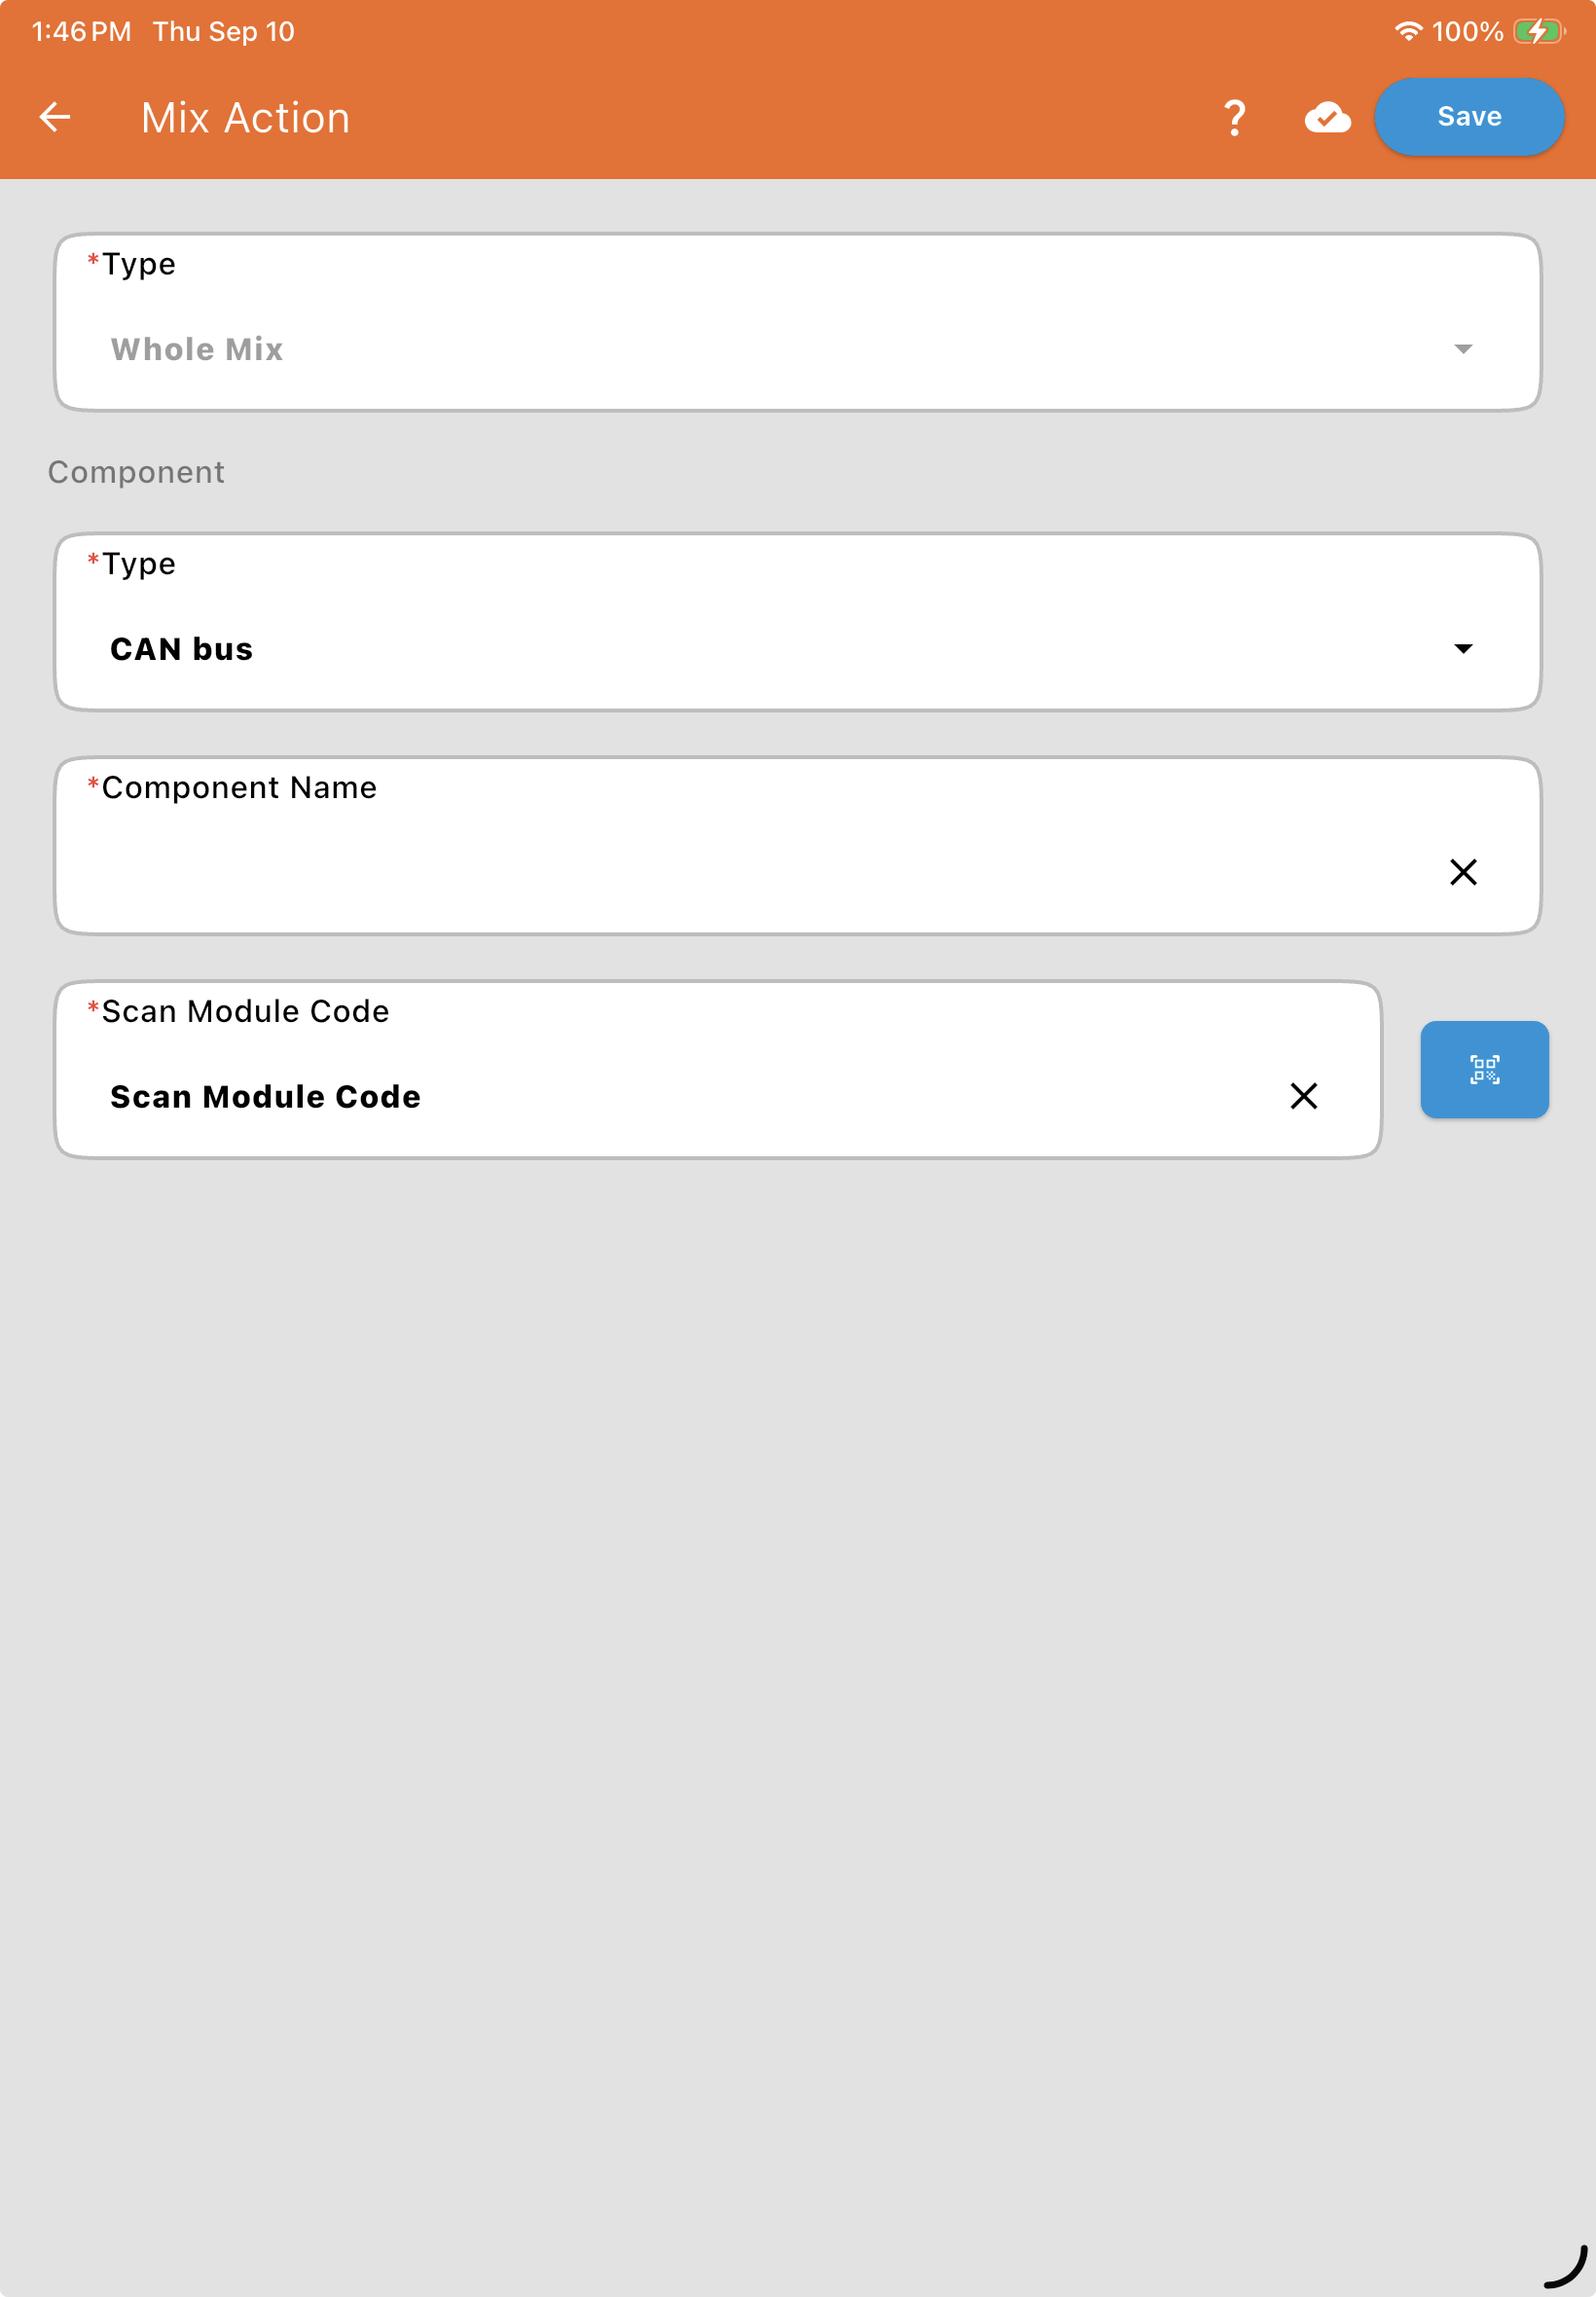Tap the time in status bar

point(82,32)
